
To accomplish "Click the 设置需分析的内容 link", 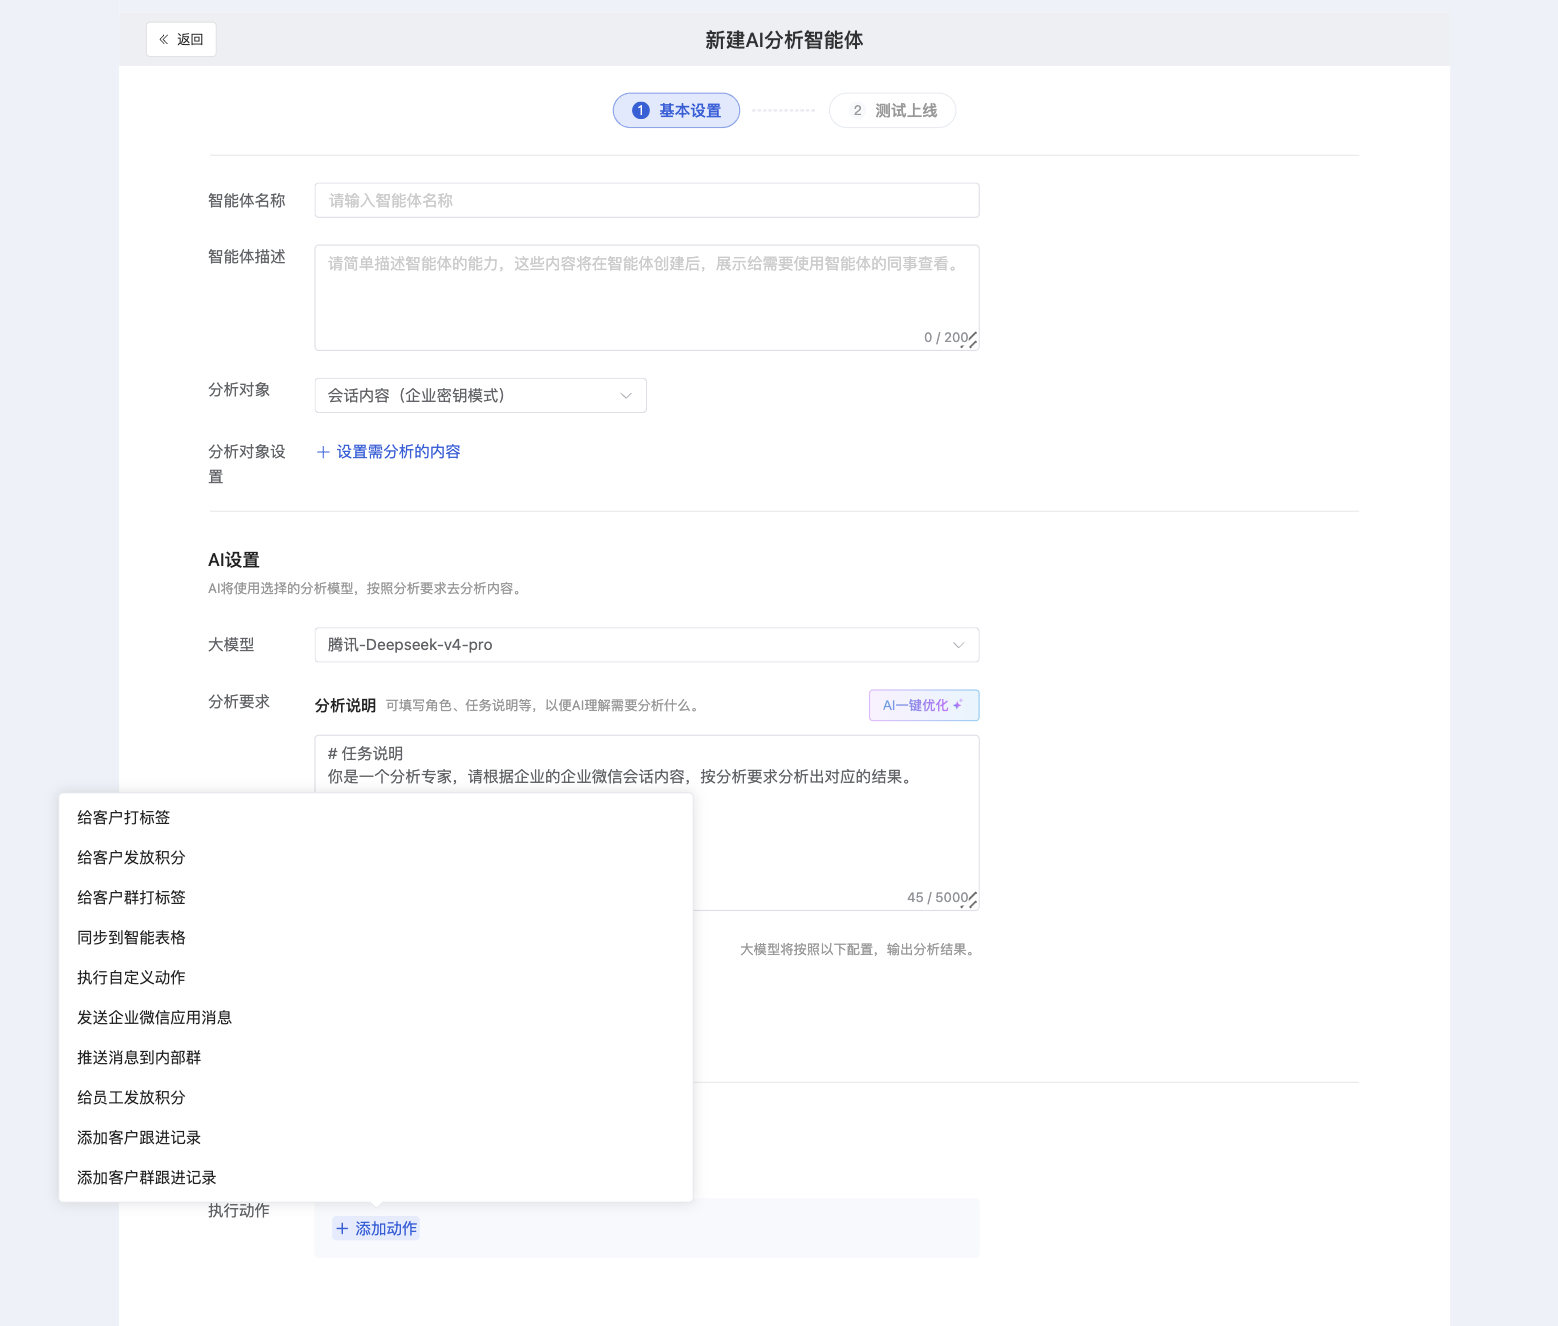I will tap(388, 452).
